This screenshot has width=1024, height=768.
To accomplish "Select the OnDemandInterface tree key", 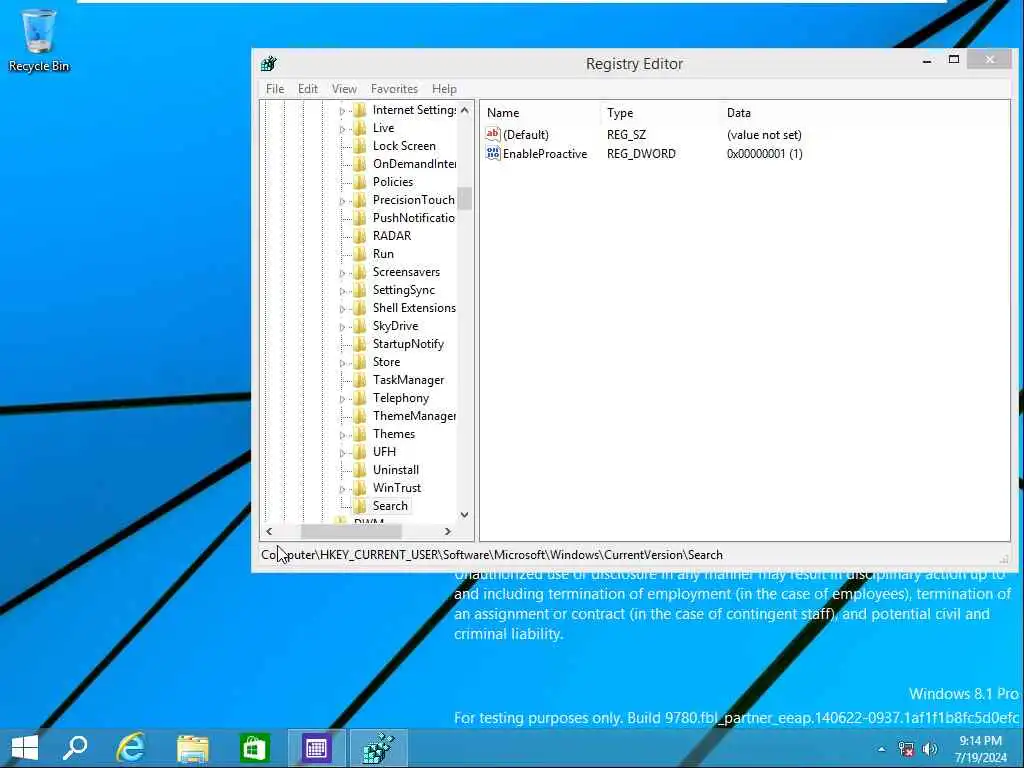I will click(414, 164).
